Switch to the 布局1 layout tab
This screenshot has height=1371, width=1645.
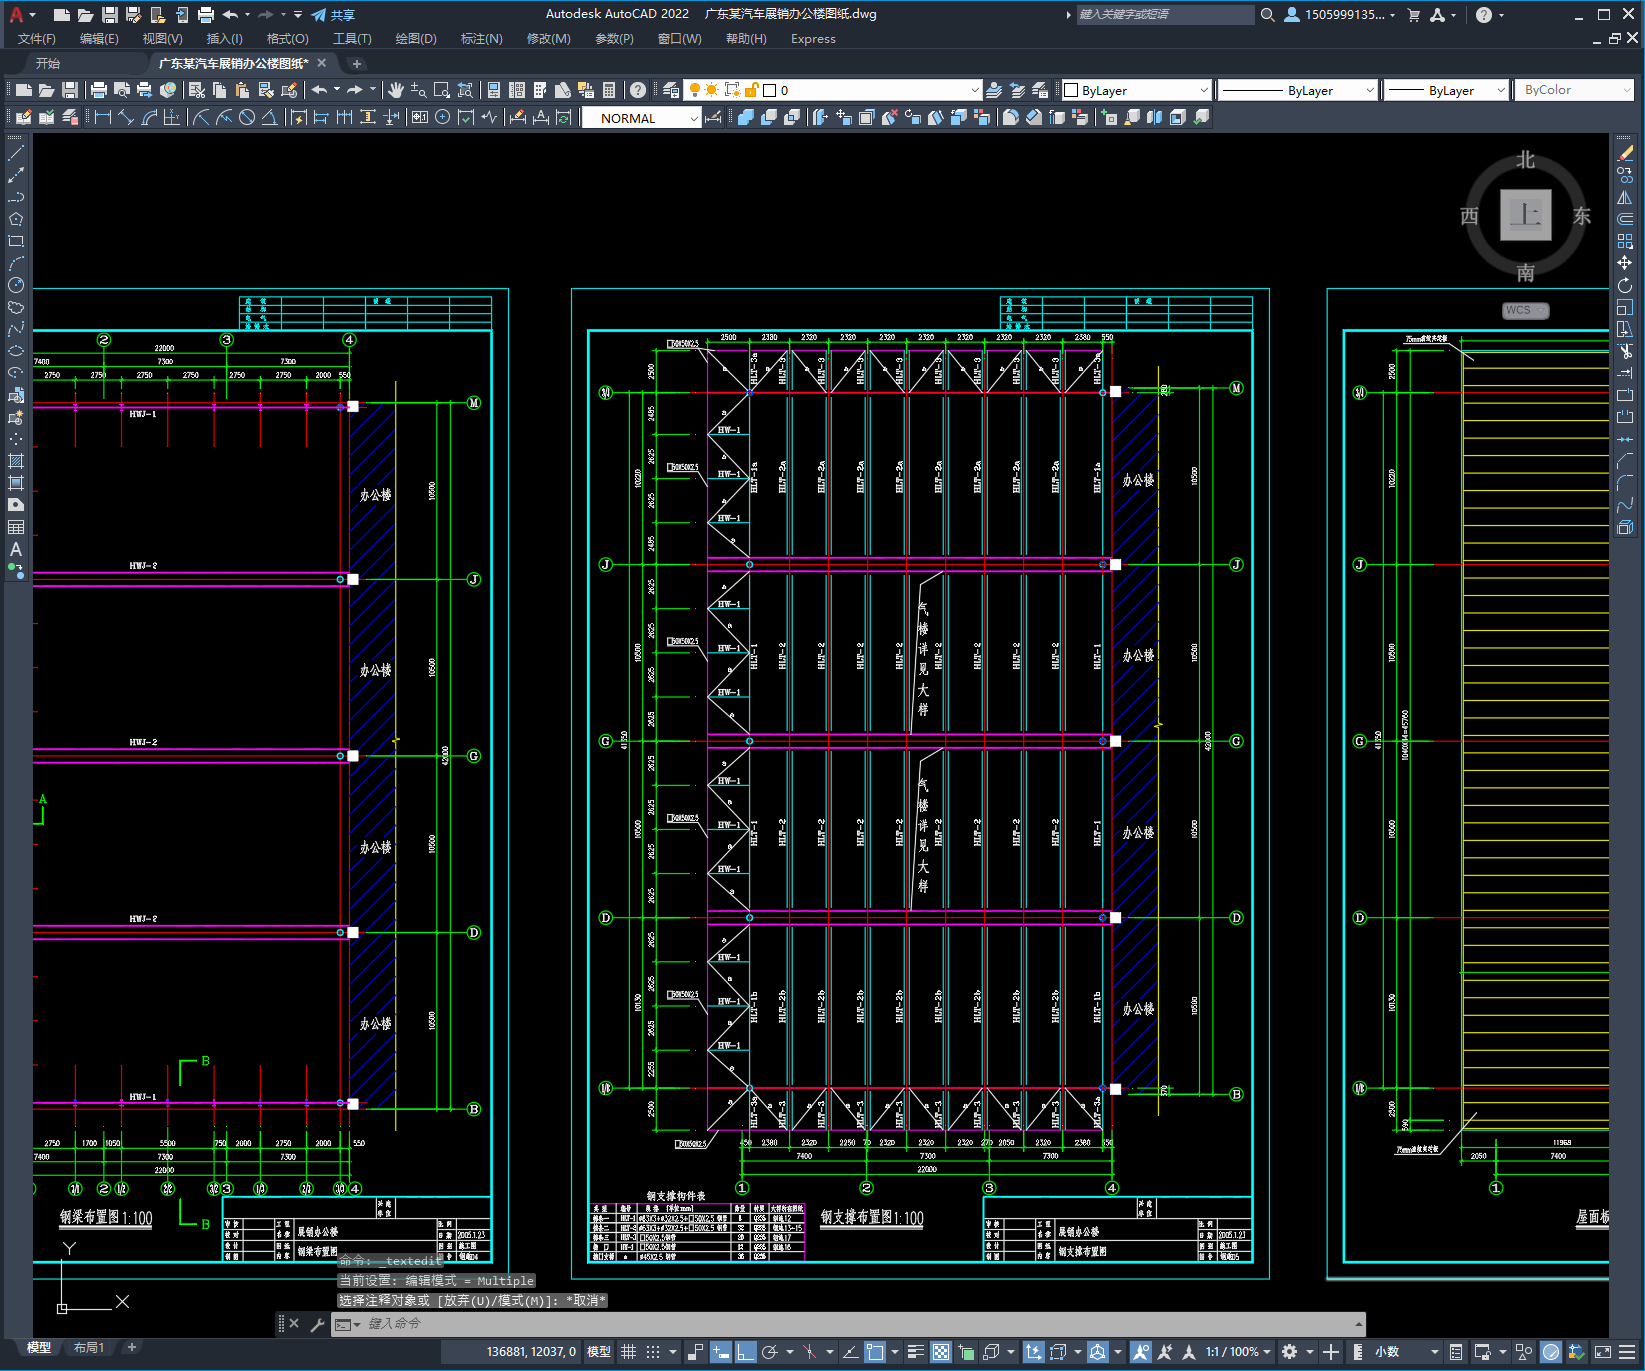coord(89,1348)
